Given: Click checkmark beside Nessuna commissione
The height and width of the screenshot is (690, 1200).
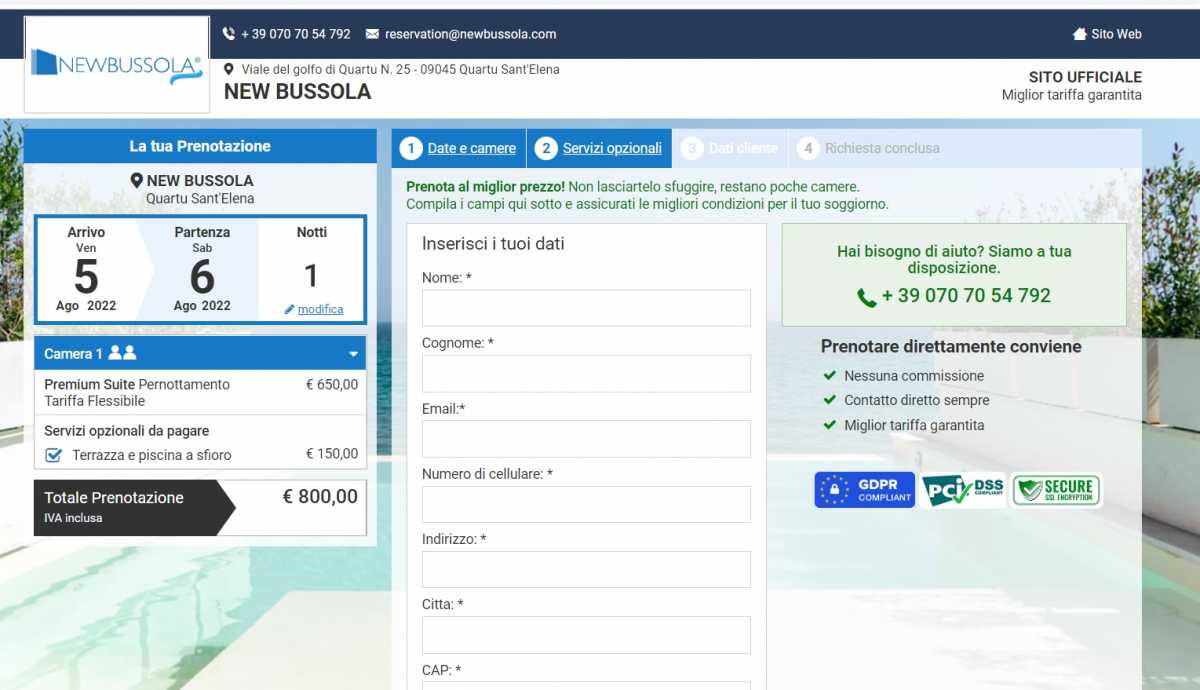Looking at the screenshot, I should tap(829, 376).
